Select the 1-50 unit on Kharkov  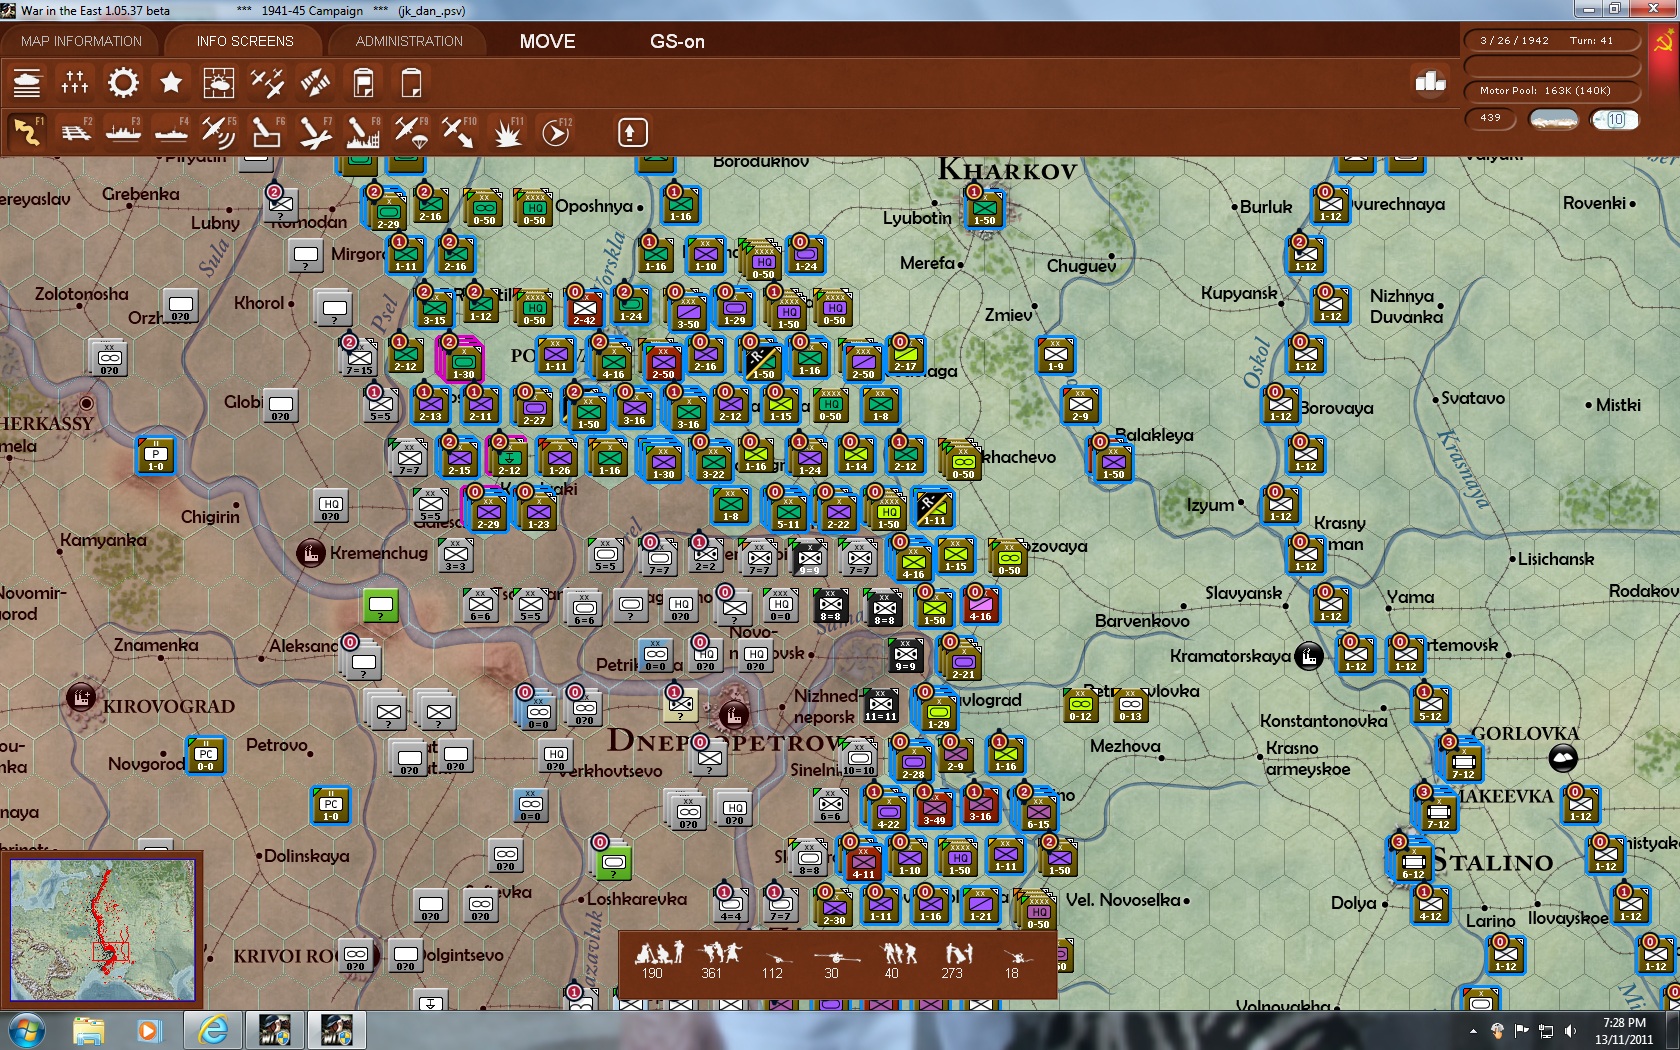tap(984, 209)
